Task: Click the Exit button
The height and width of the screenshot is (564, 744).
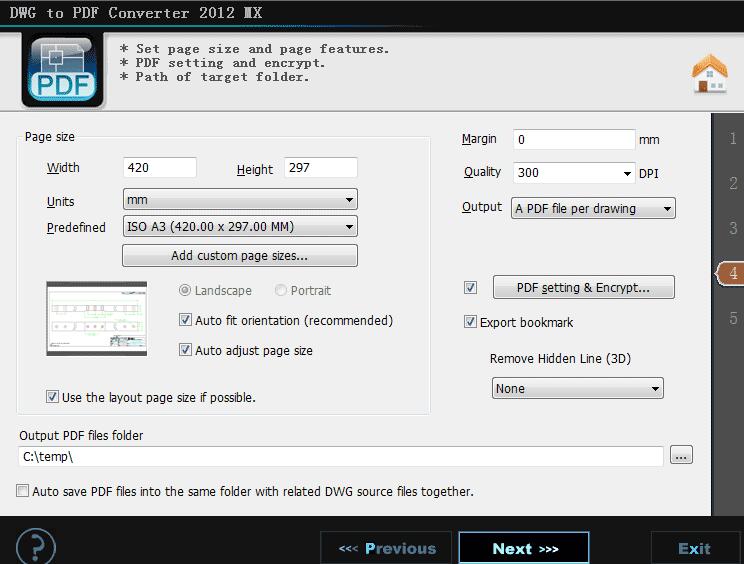Action: [694, 548]
